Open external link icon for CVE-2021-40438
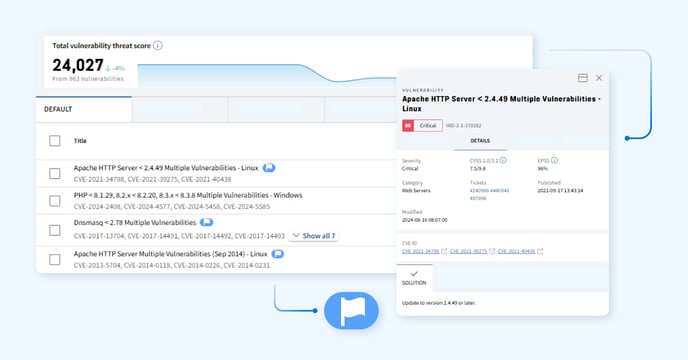688x360 pixels. pyautogui.click(x=540, y=251)
